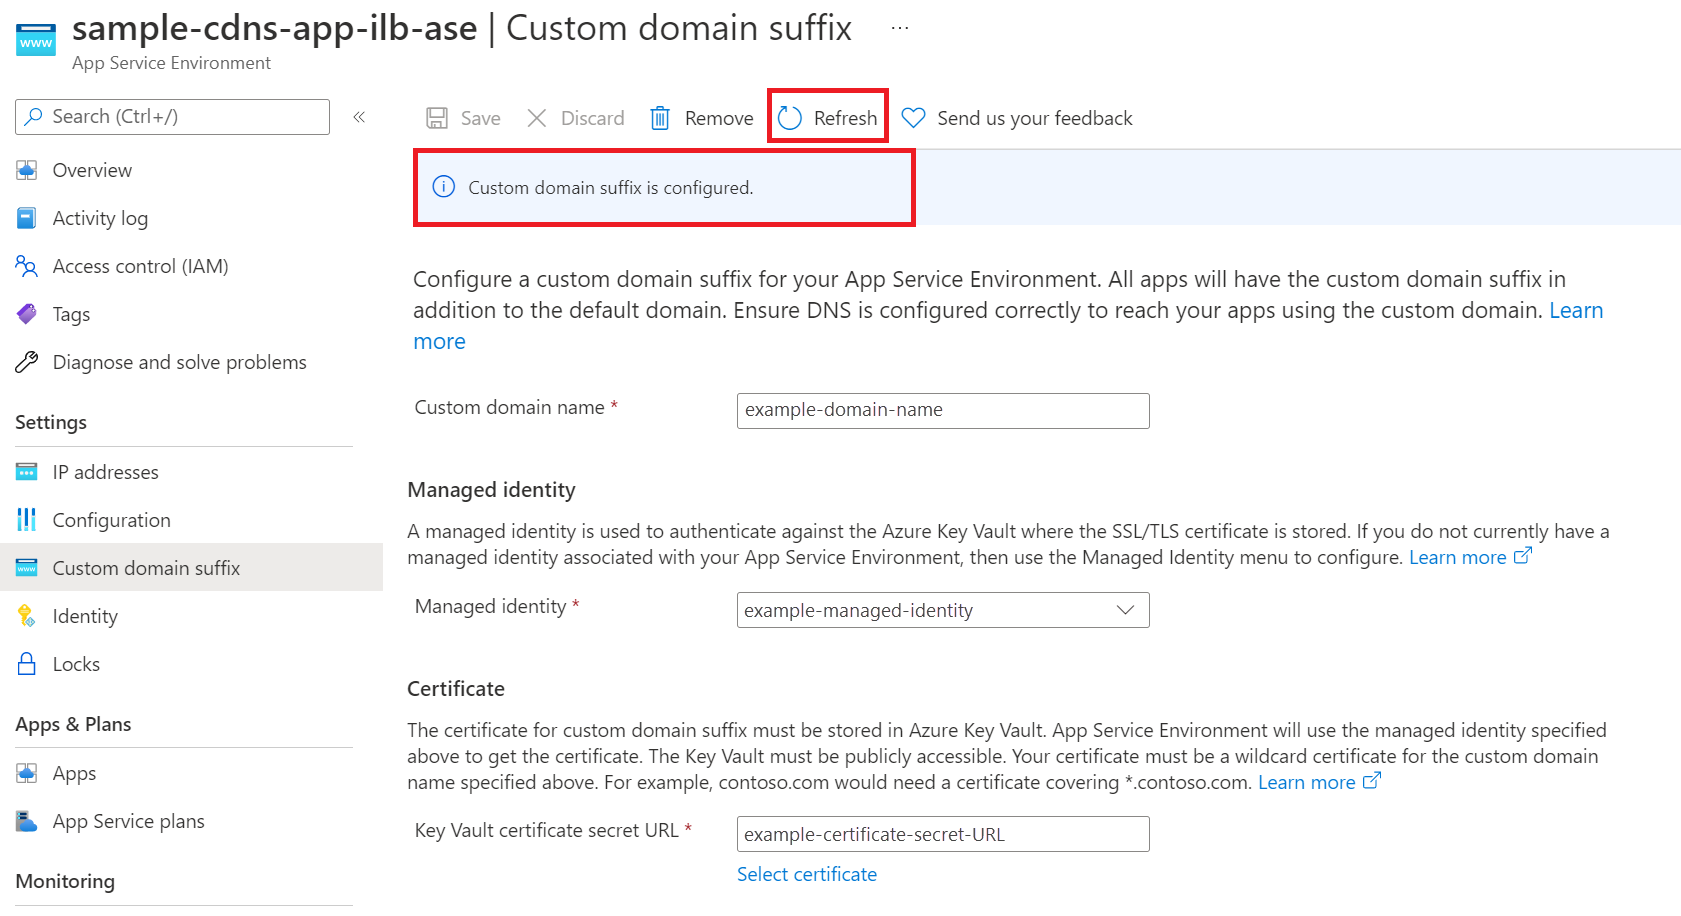Screen dimensions: 1681x916
Task: Click the Managed identity dropdown chevron
Action: click(x=1125, y=610)
